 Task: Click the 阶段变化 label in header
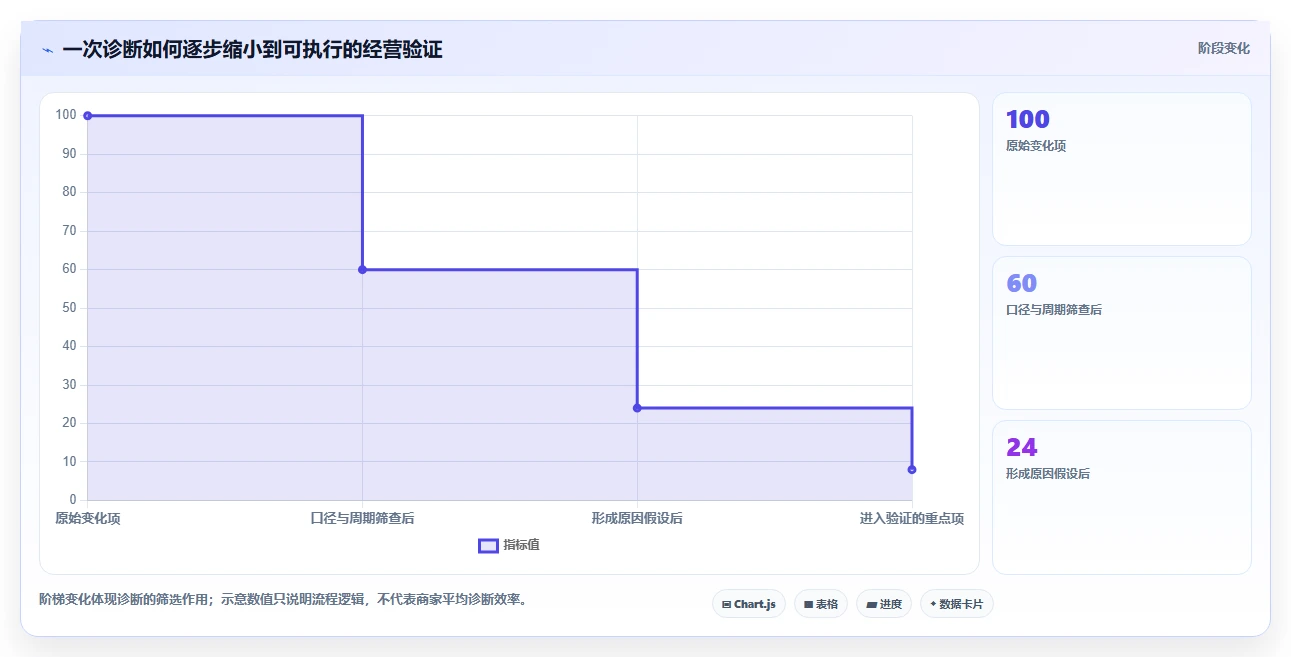click(1224, 48)
